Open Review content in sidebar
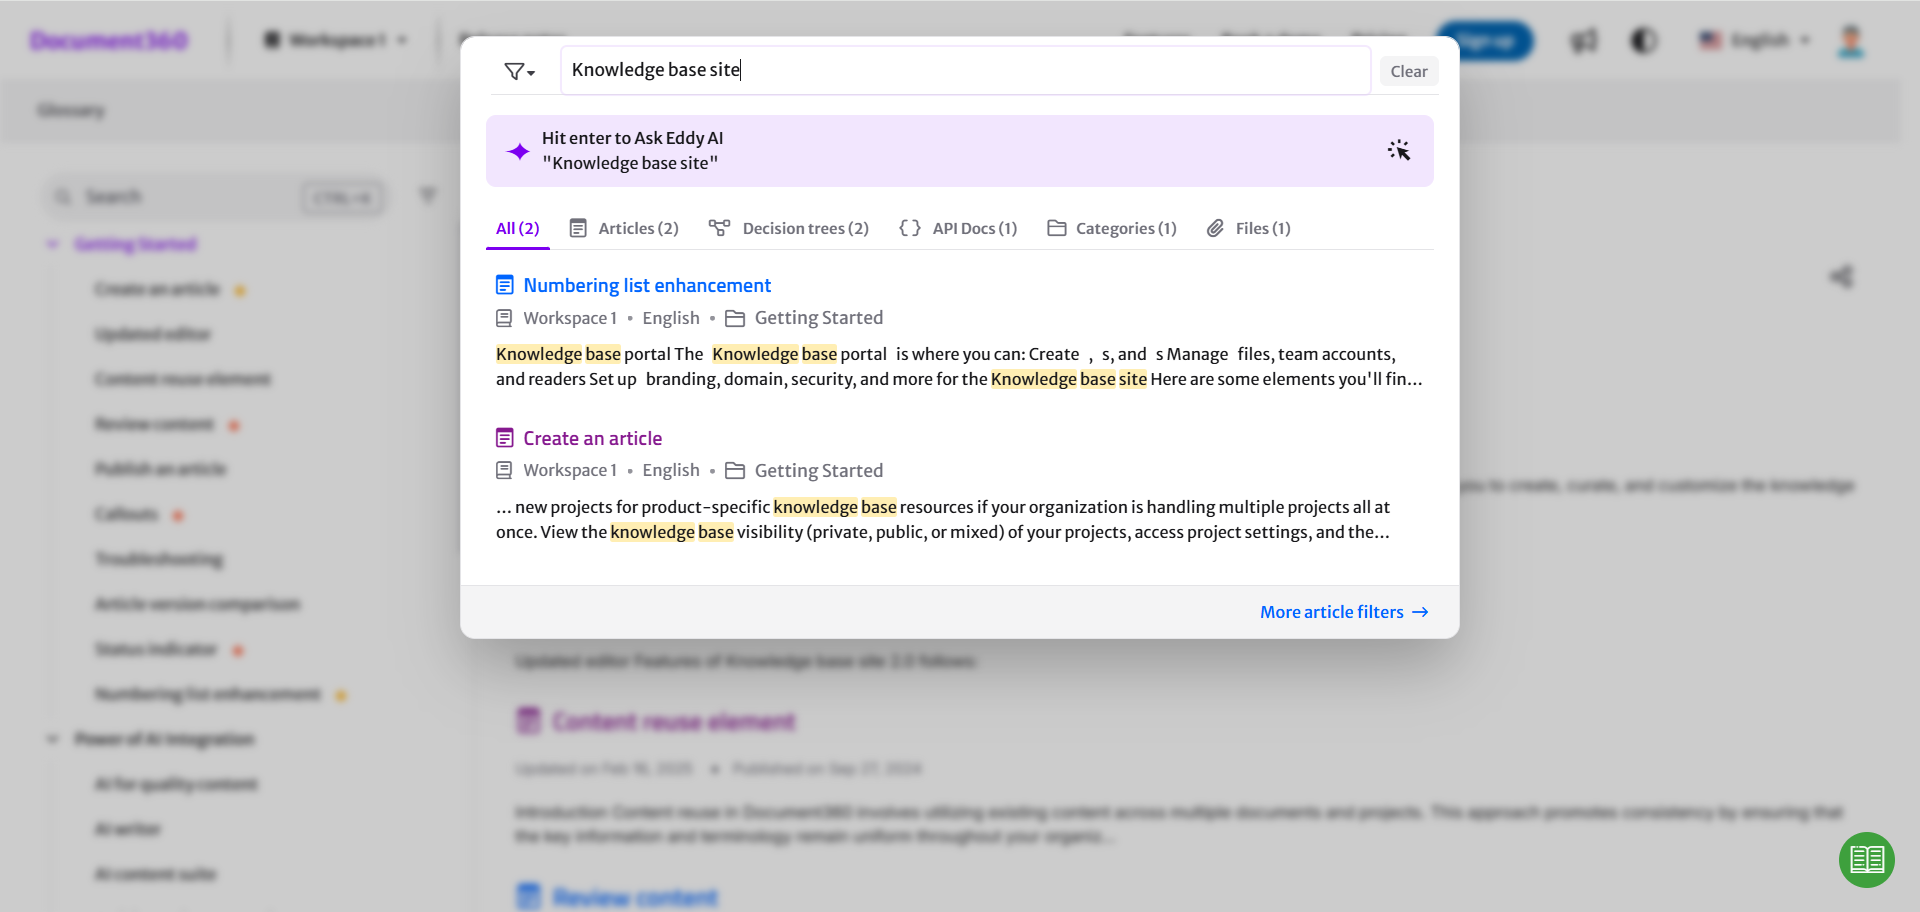The image size is (1920, 912). (154, 424)
